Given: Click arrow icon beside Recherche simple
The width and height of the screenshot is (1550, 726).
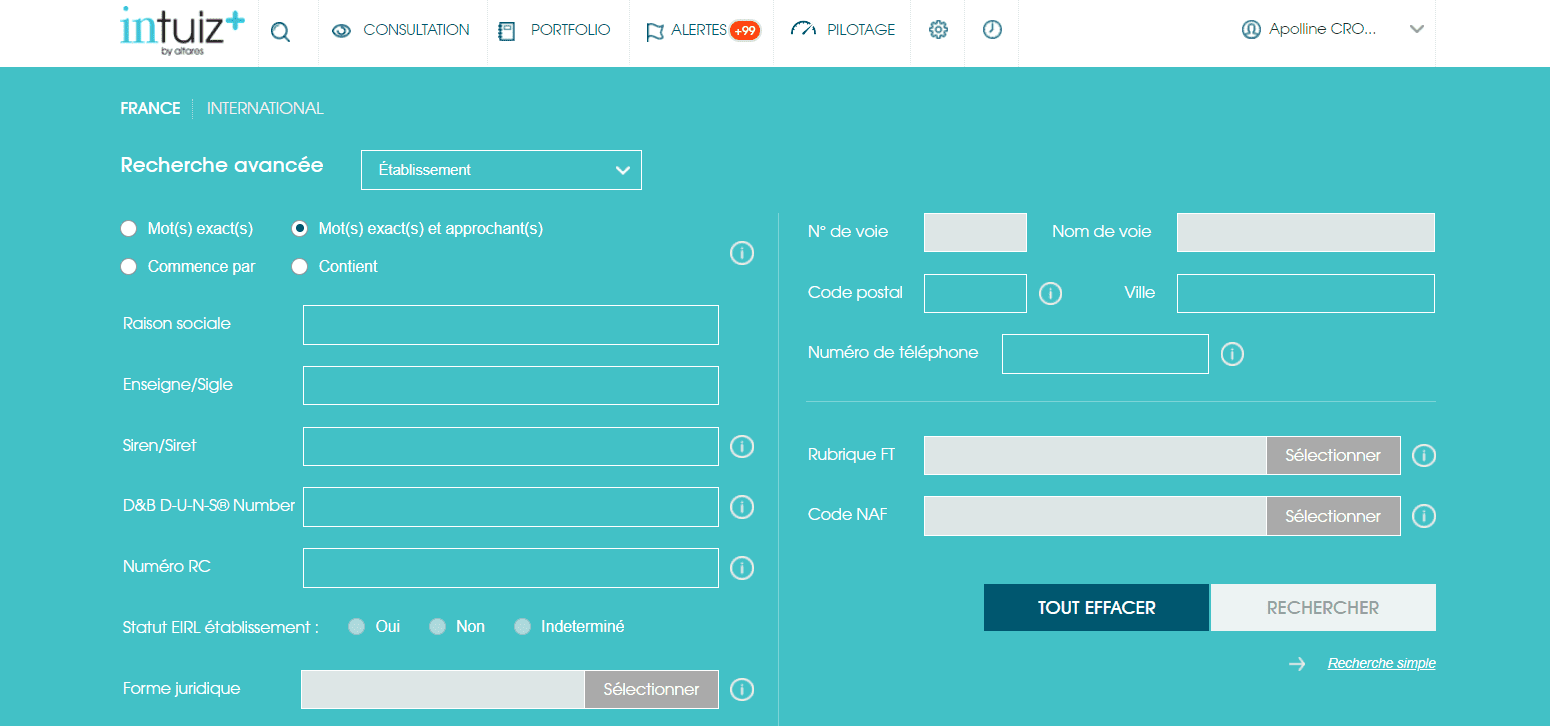Looking at the screenshot, I should 1297,664.
